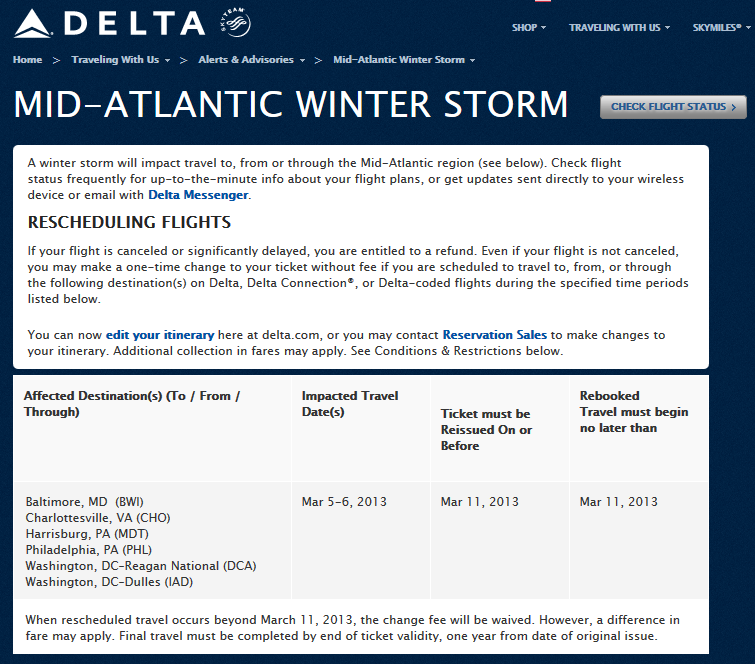755x664 pixels.
Task: Click the Ticket must be Reissued header
Action: click(x=486, y=429)
